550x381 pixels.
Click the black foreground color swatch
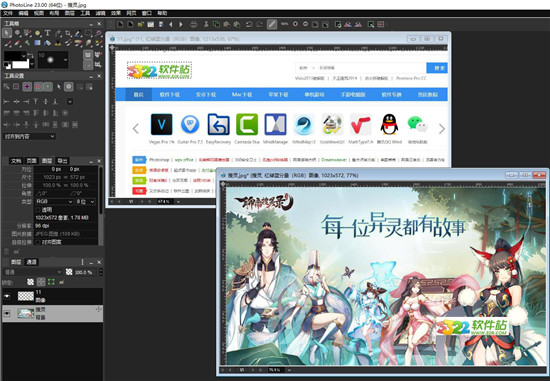point(14,56)
